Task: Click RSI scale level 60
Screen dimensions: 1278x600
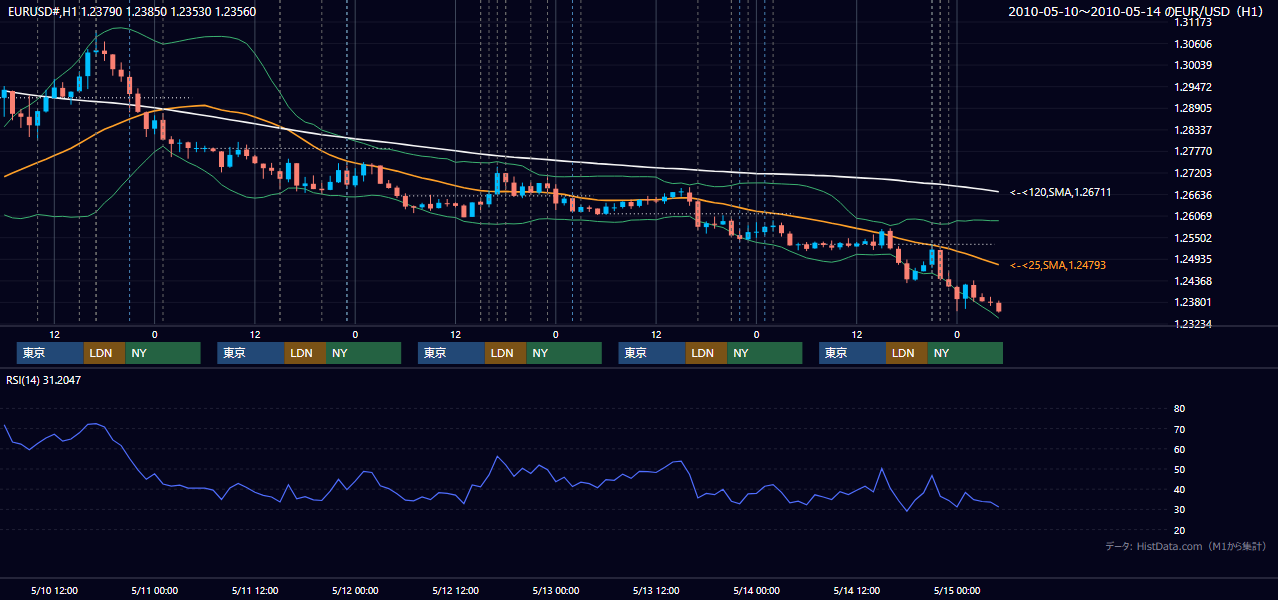Action: tap(1179, 449)
